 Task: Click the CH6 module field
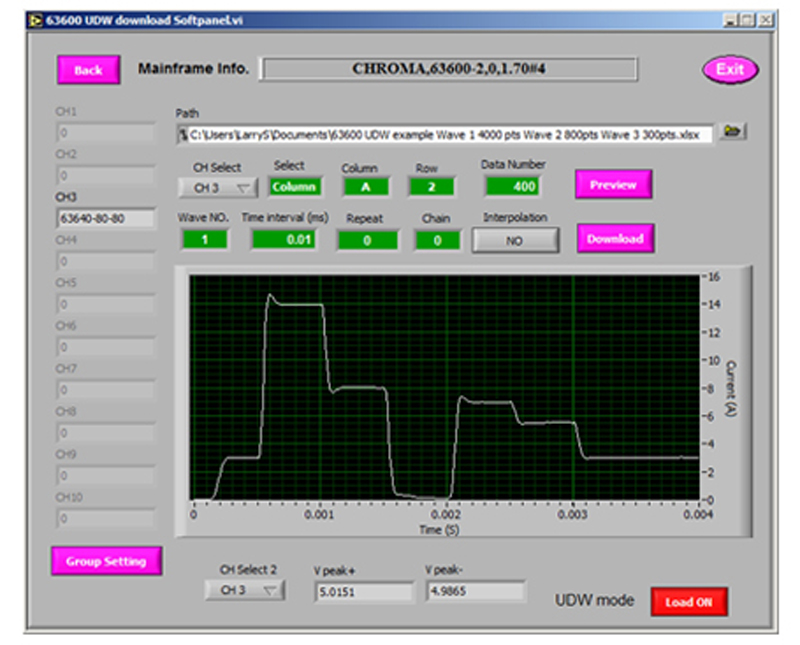105,347
